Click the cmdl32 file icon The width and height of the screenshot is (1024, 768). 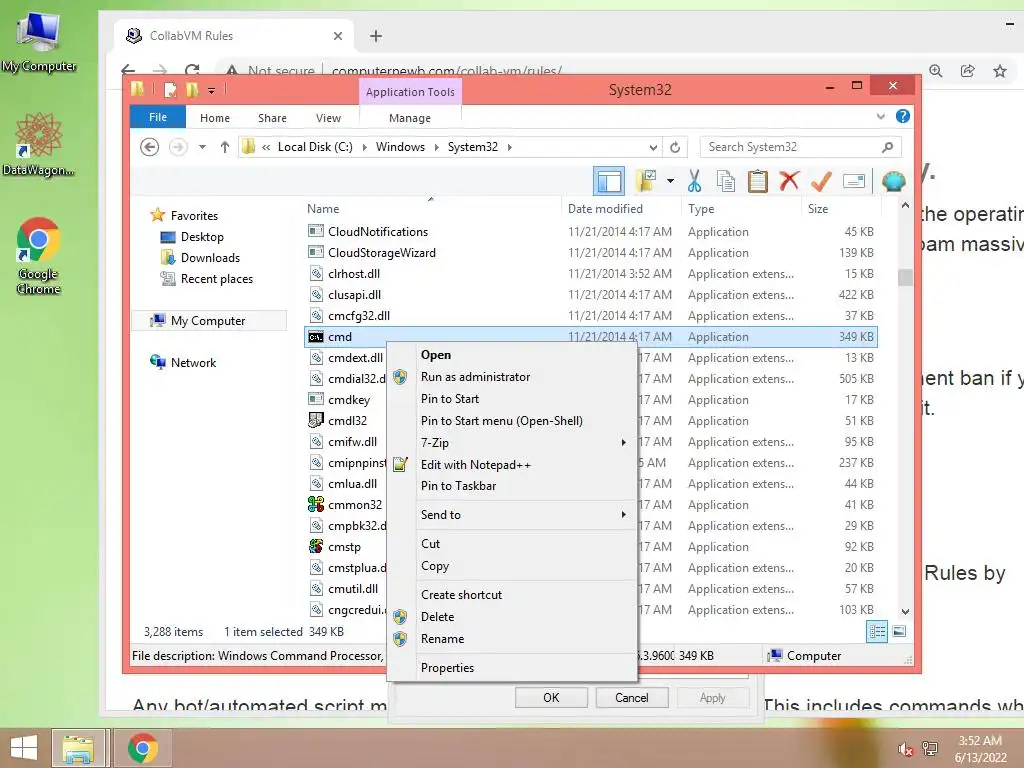316,421
